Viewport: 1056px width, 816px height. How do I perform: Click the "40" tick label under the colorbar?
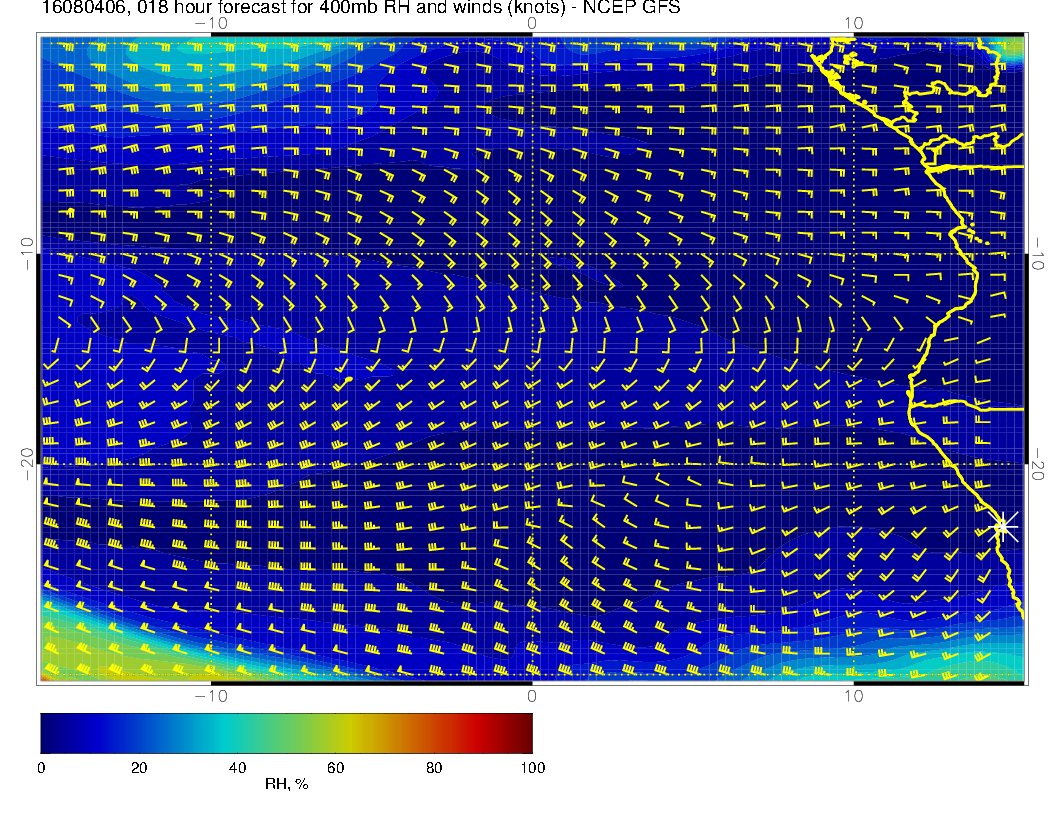[x=237, y=768]
